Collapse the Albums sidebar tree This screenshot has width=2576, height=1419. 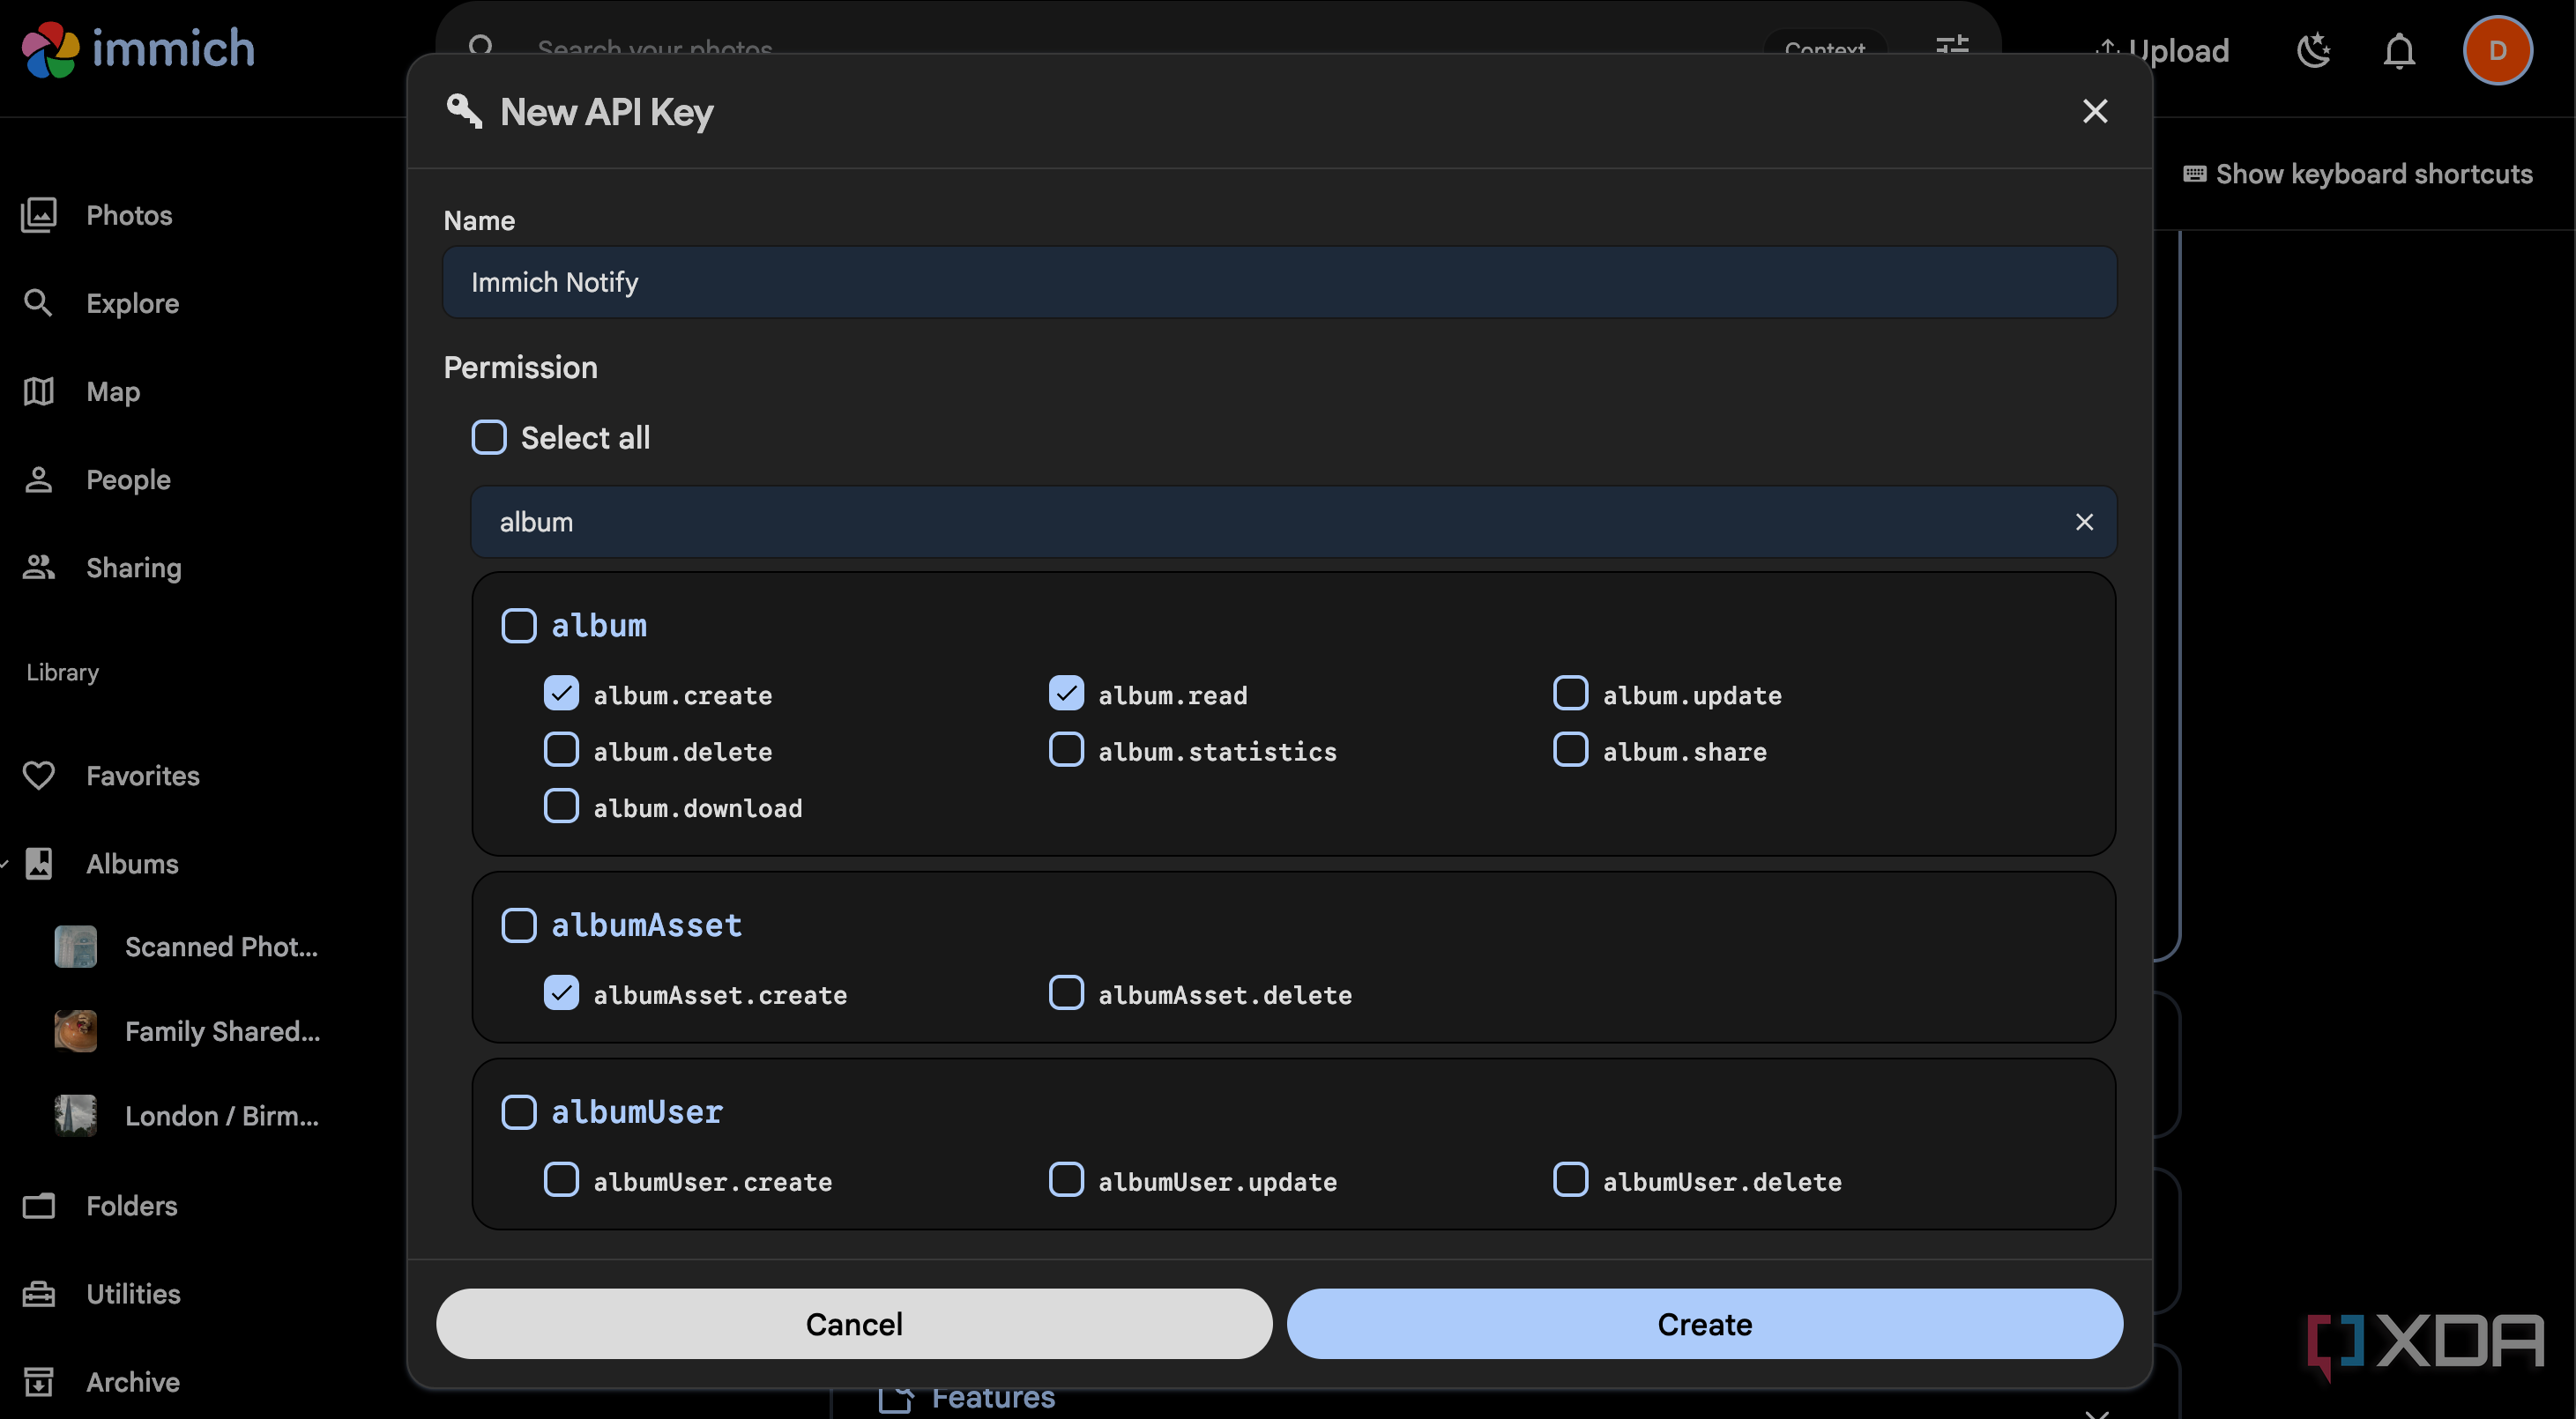tap(5, 863)
